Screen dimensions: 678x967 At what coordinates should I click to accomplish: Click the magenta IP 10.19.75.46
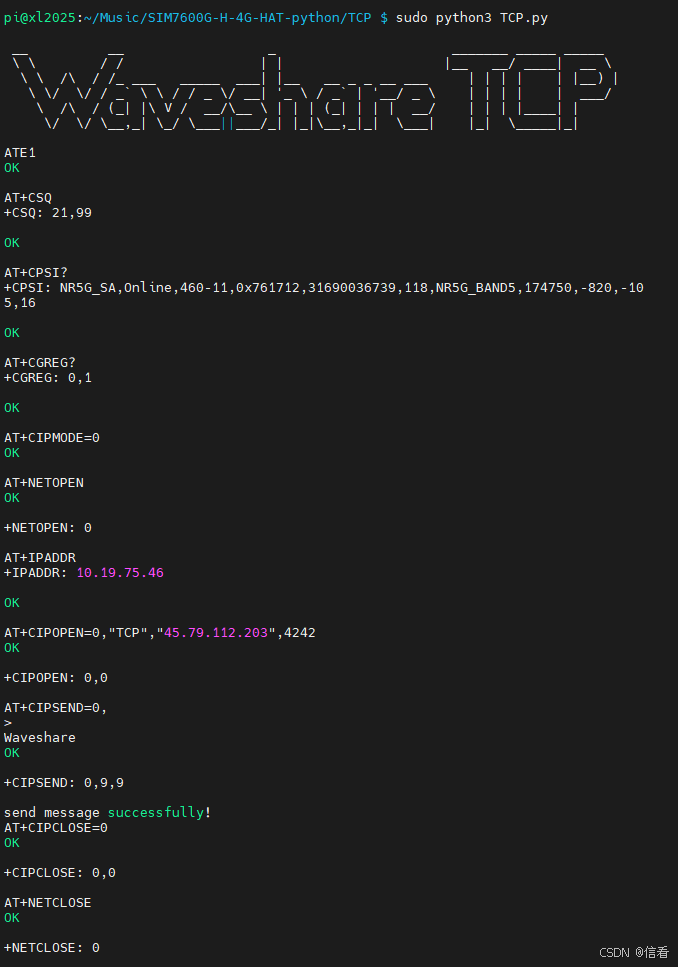120,573
